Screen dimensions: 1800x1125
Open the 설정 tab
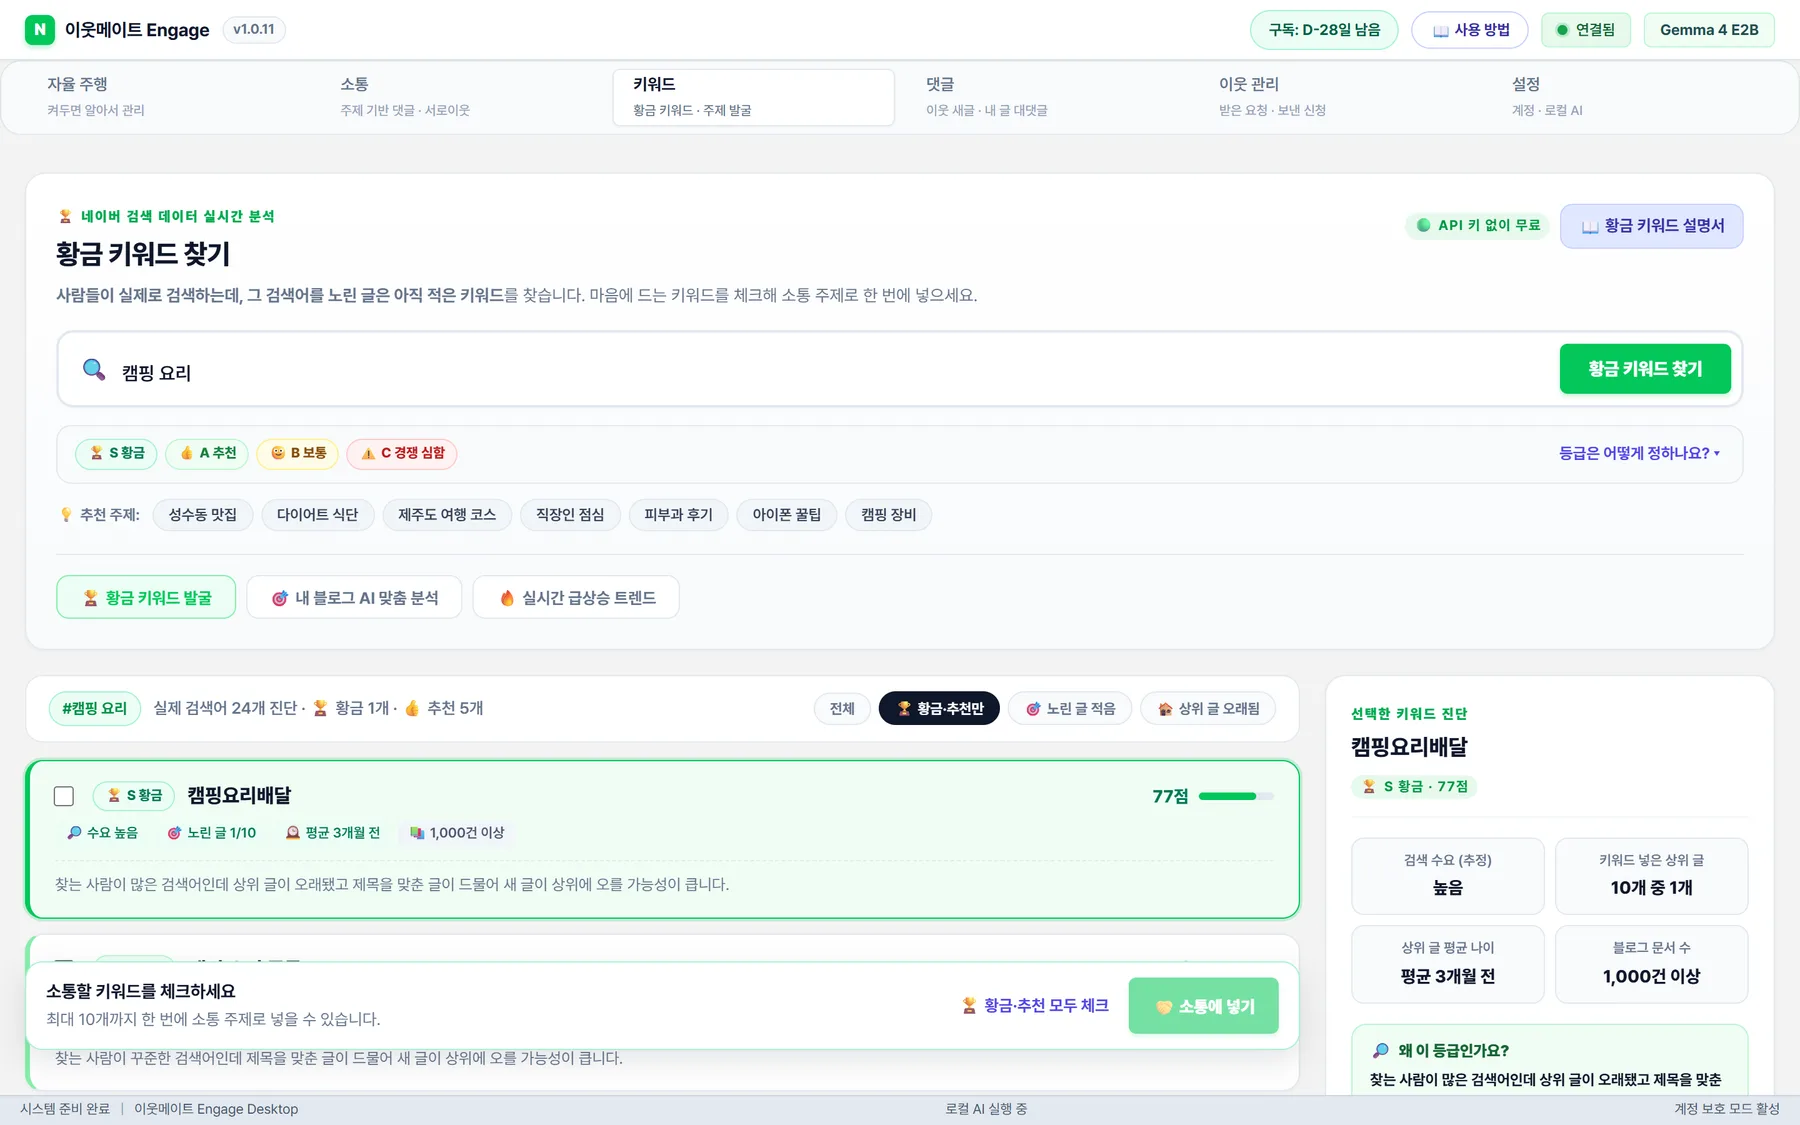(1633, 97)
